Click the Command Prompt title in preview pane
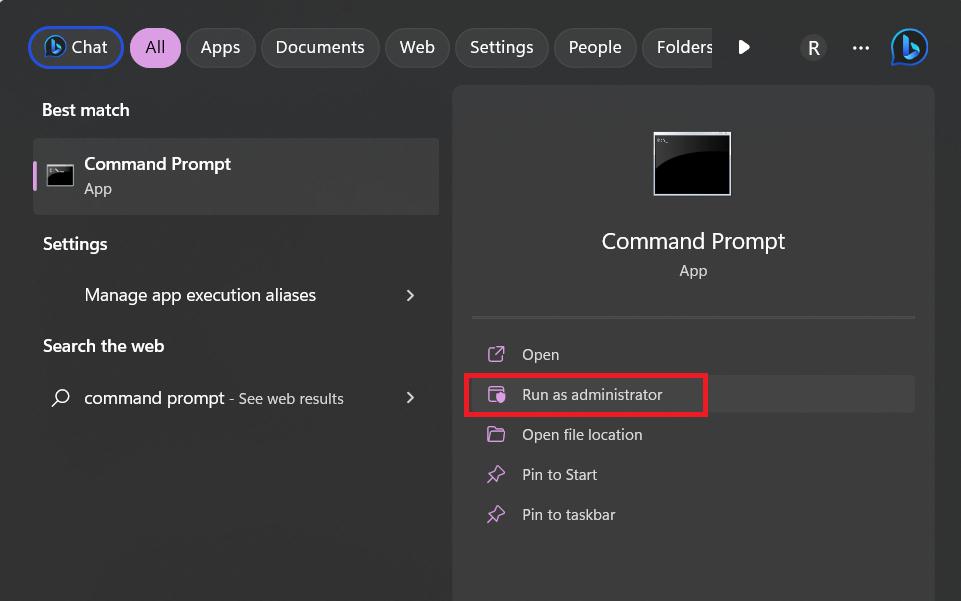 tap(693, 241)
